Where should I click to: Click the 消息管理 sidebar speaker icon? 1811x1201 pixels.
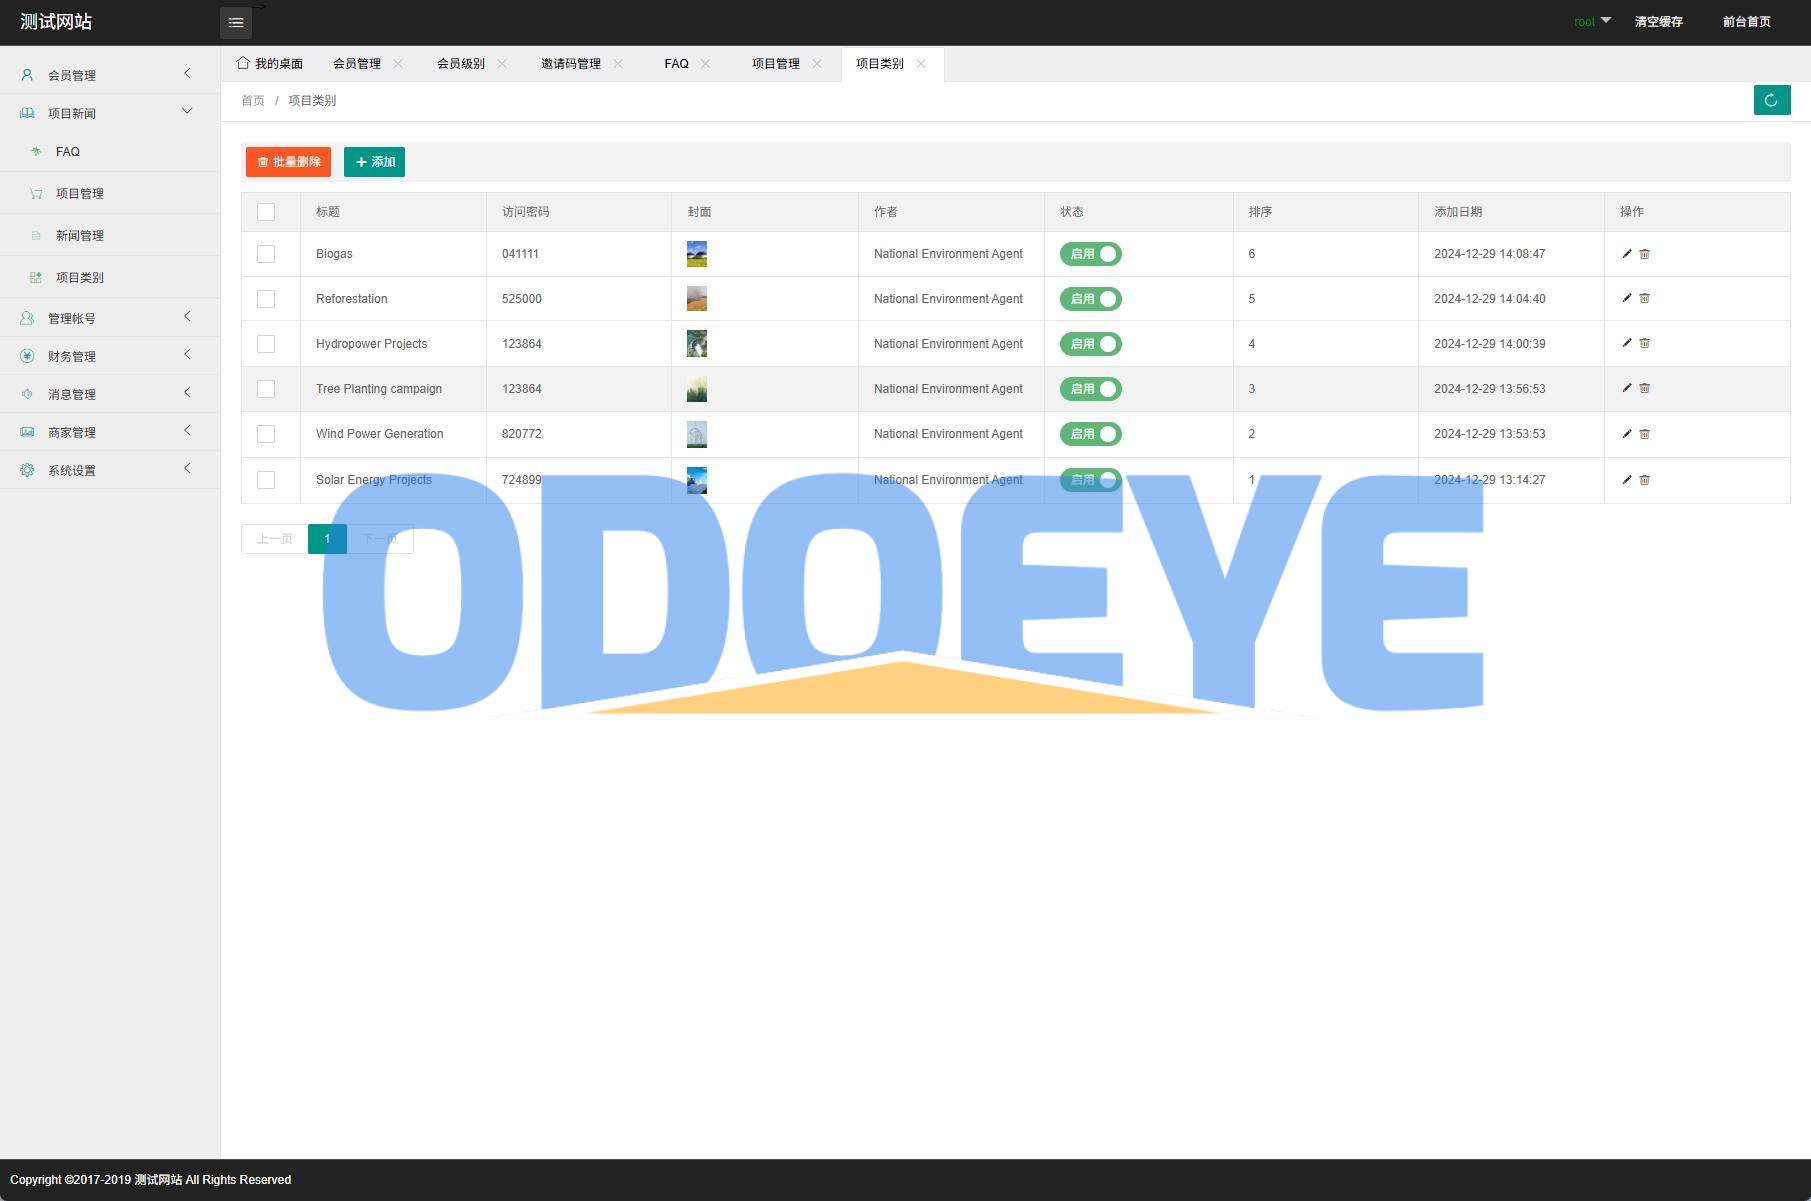[27, 394]
